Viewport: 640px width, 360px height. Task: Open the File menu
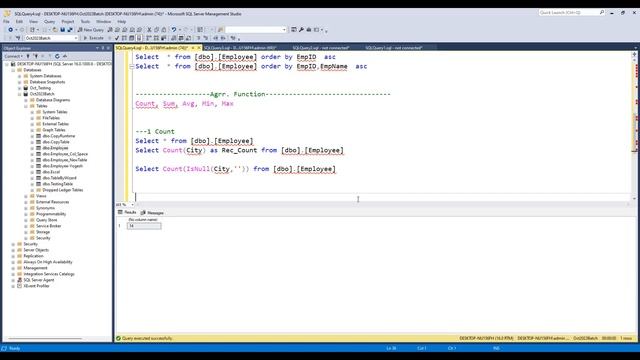pyautogui.click(x=6, y=21)
